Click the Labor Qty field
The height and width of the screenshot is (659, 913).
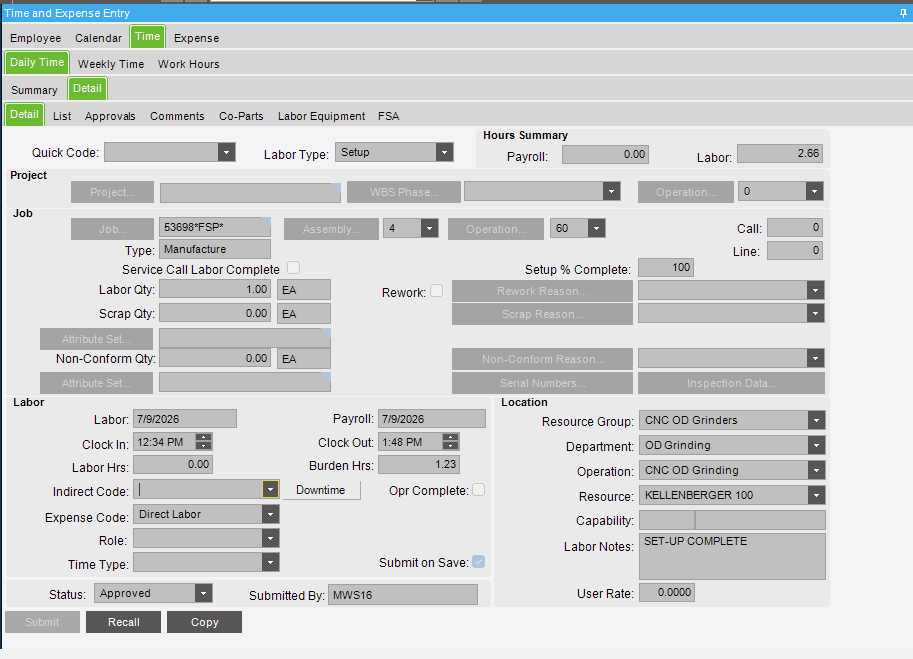pos(215,290)
